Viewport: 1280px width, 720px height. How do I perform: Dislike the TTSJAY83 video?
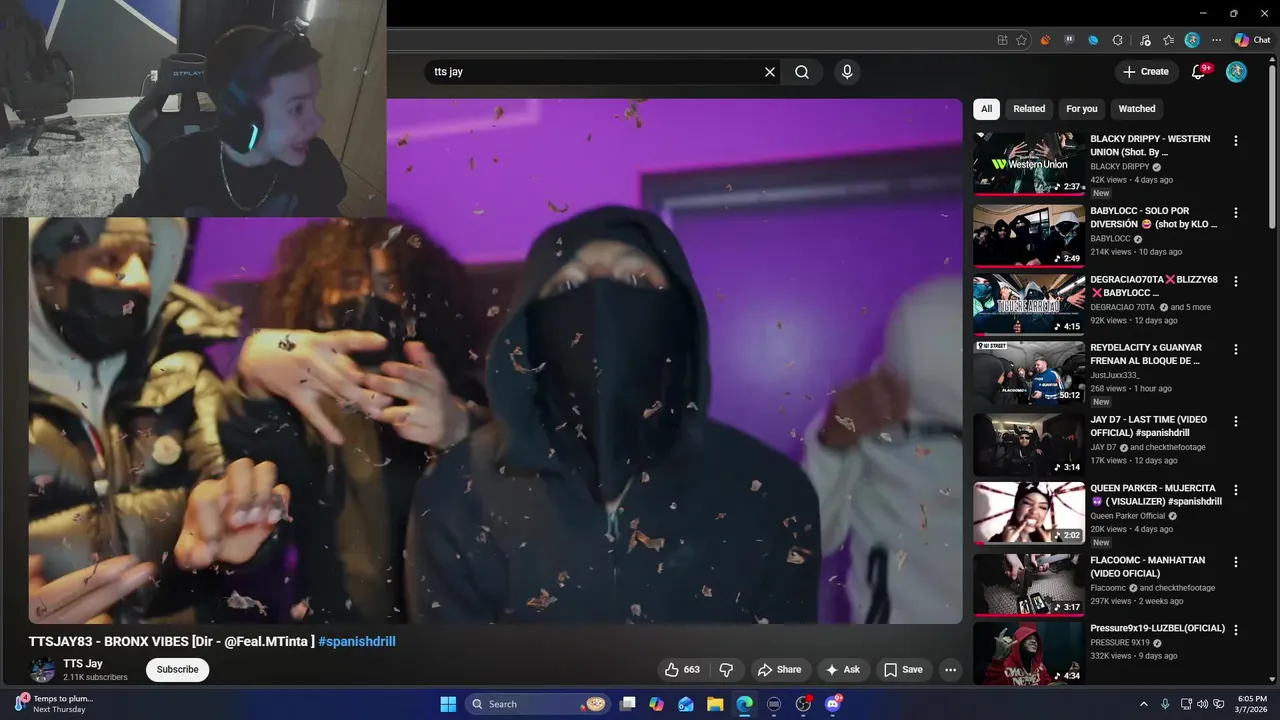[x=727, y=670]
